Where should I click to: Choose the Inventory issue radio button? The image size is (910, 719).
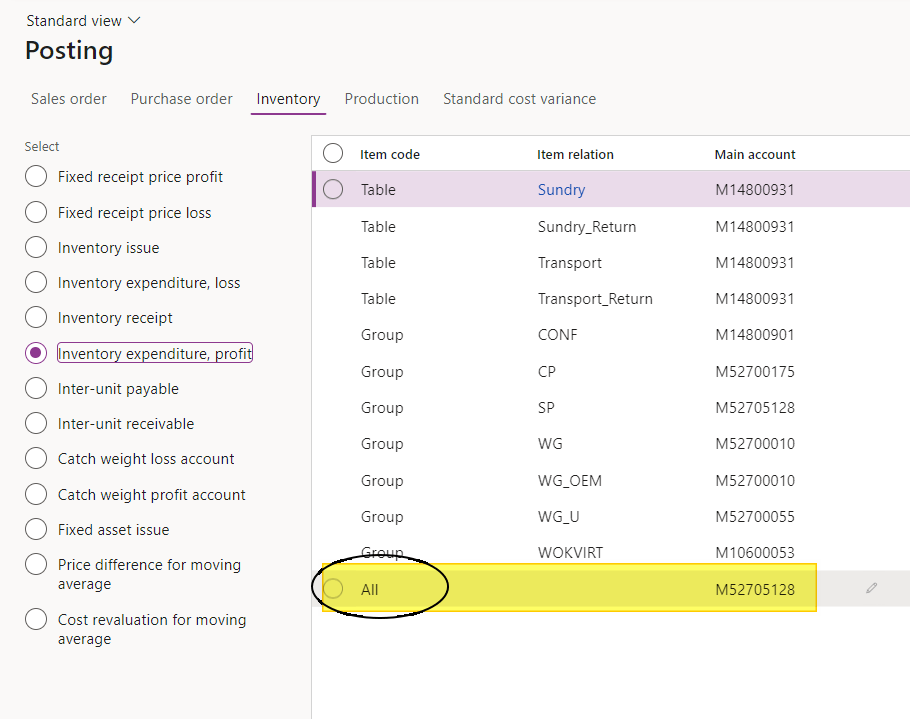pyautogui.click(x=36, y=248)
